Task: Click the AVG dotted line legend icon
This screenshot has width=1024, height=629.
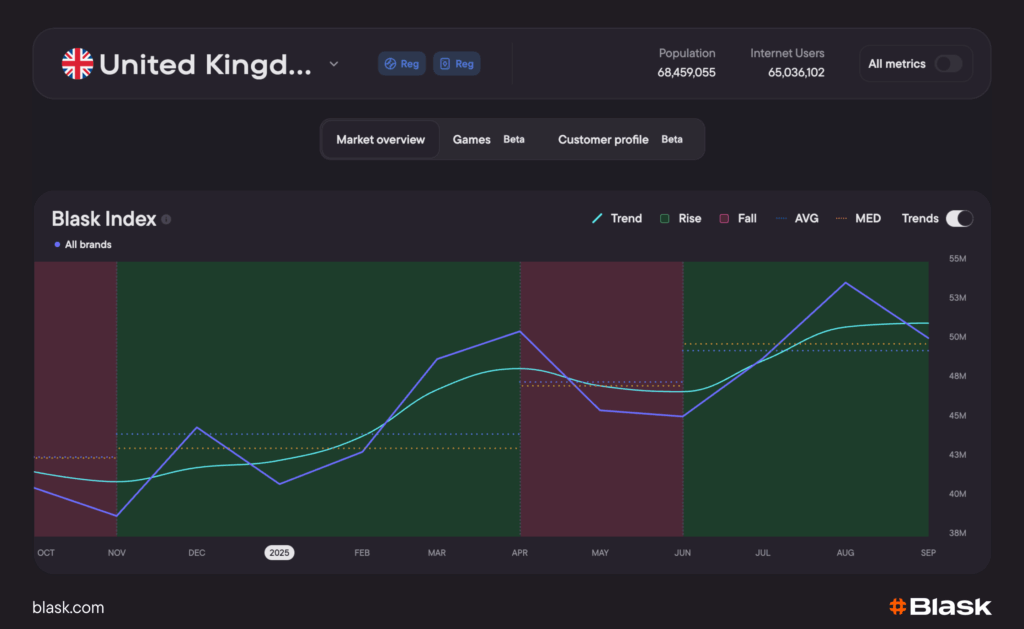Action: (780, 218)
